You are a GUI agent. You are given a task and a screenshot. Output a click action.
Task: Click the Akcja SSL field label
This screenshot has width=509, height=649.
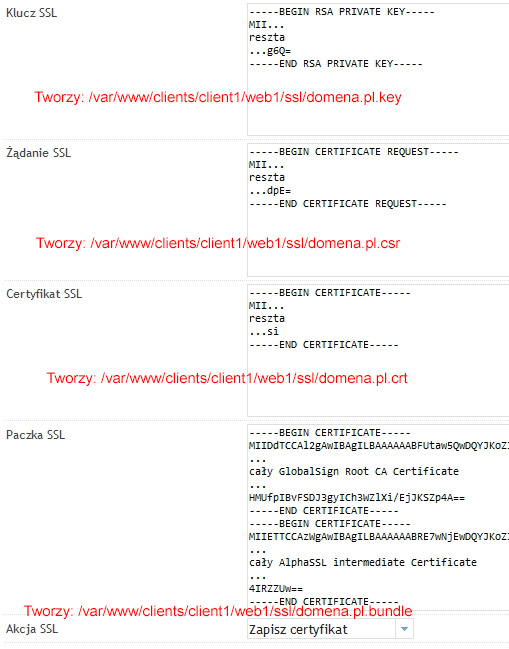pyautogui.click(x=32, y=629)
